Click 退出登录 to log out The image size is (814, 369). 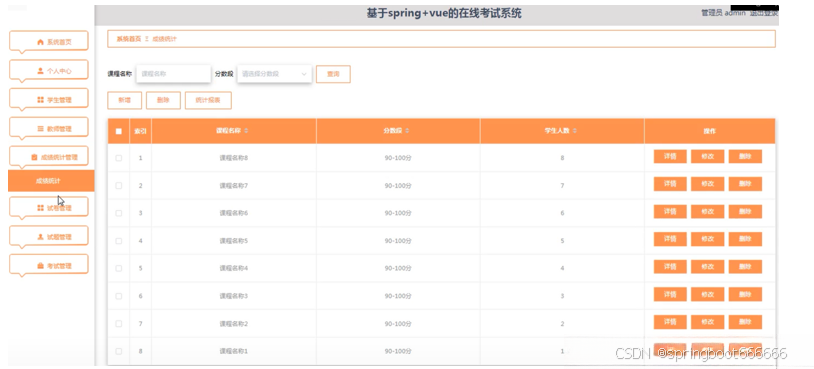click(764, 13)
